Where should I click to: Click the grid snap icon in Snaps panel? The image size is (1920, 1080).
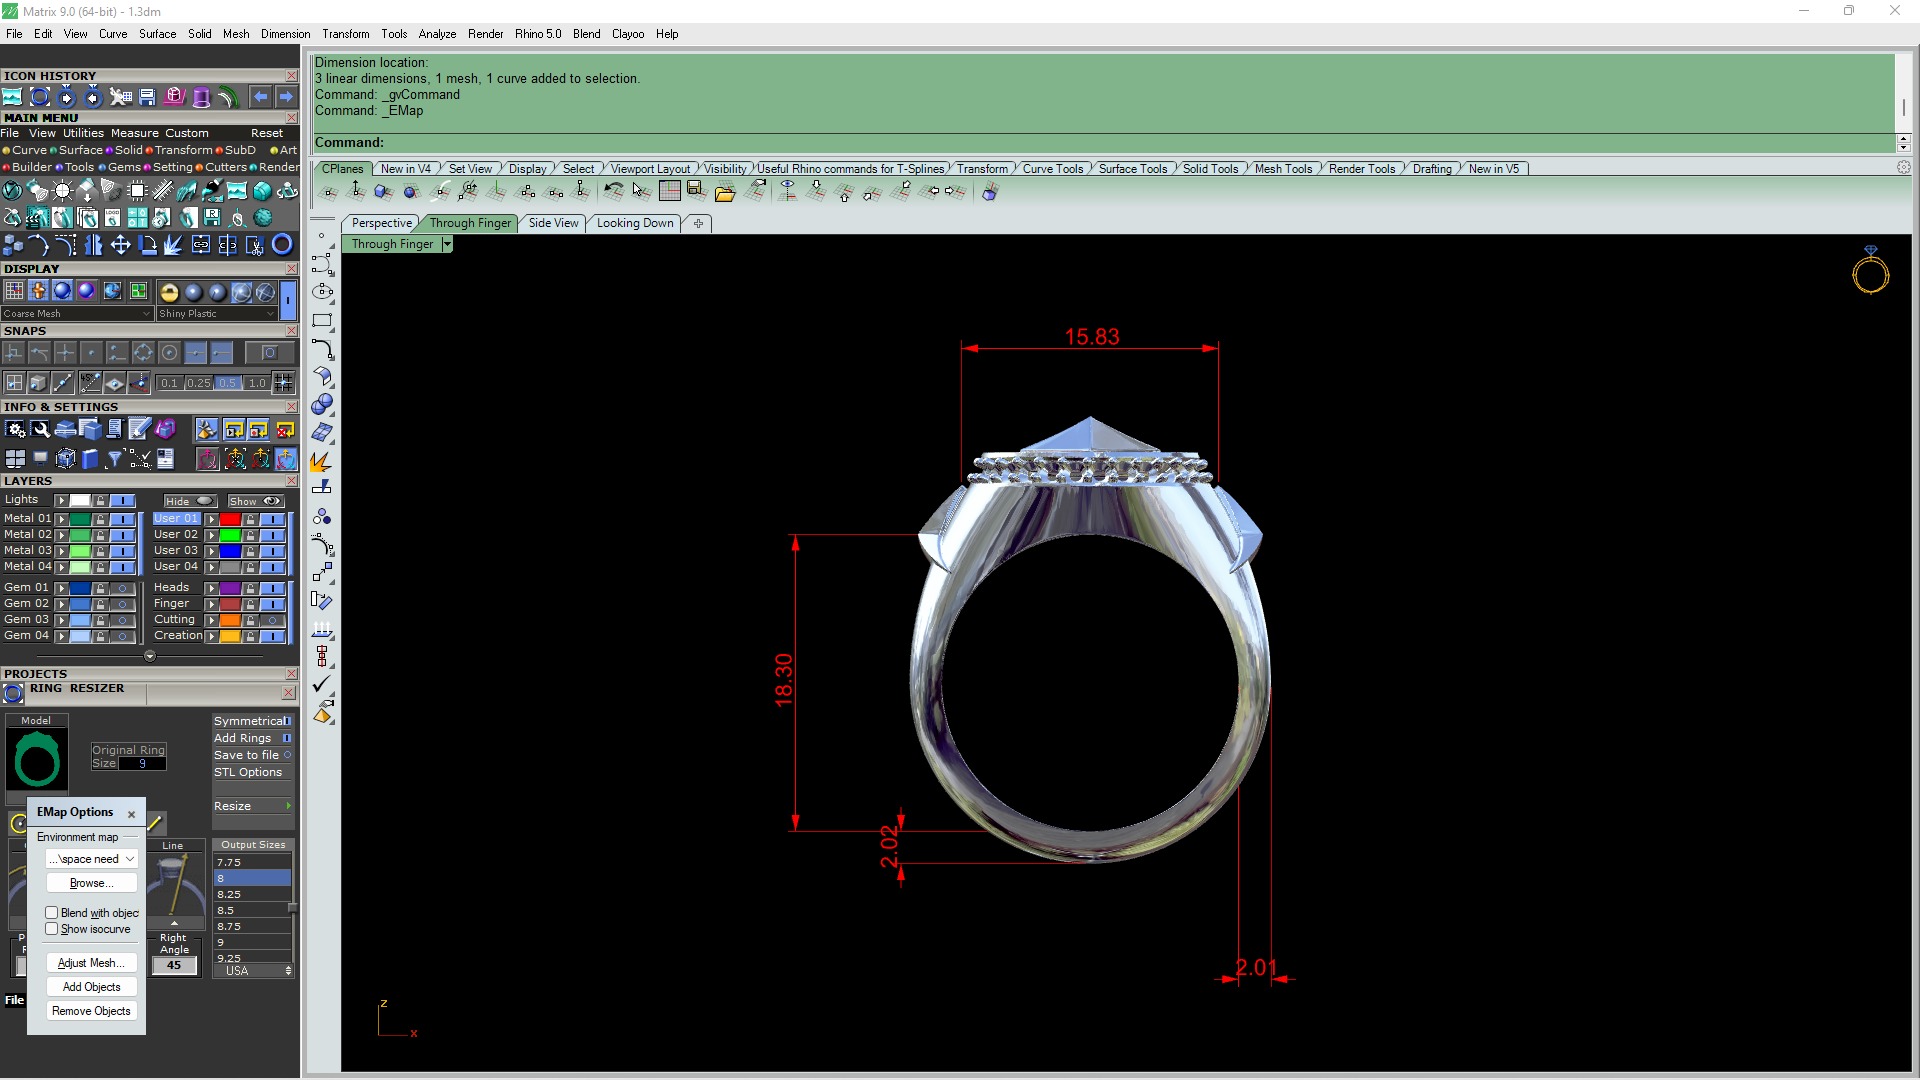283,383
